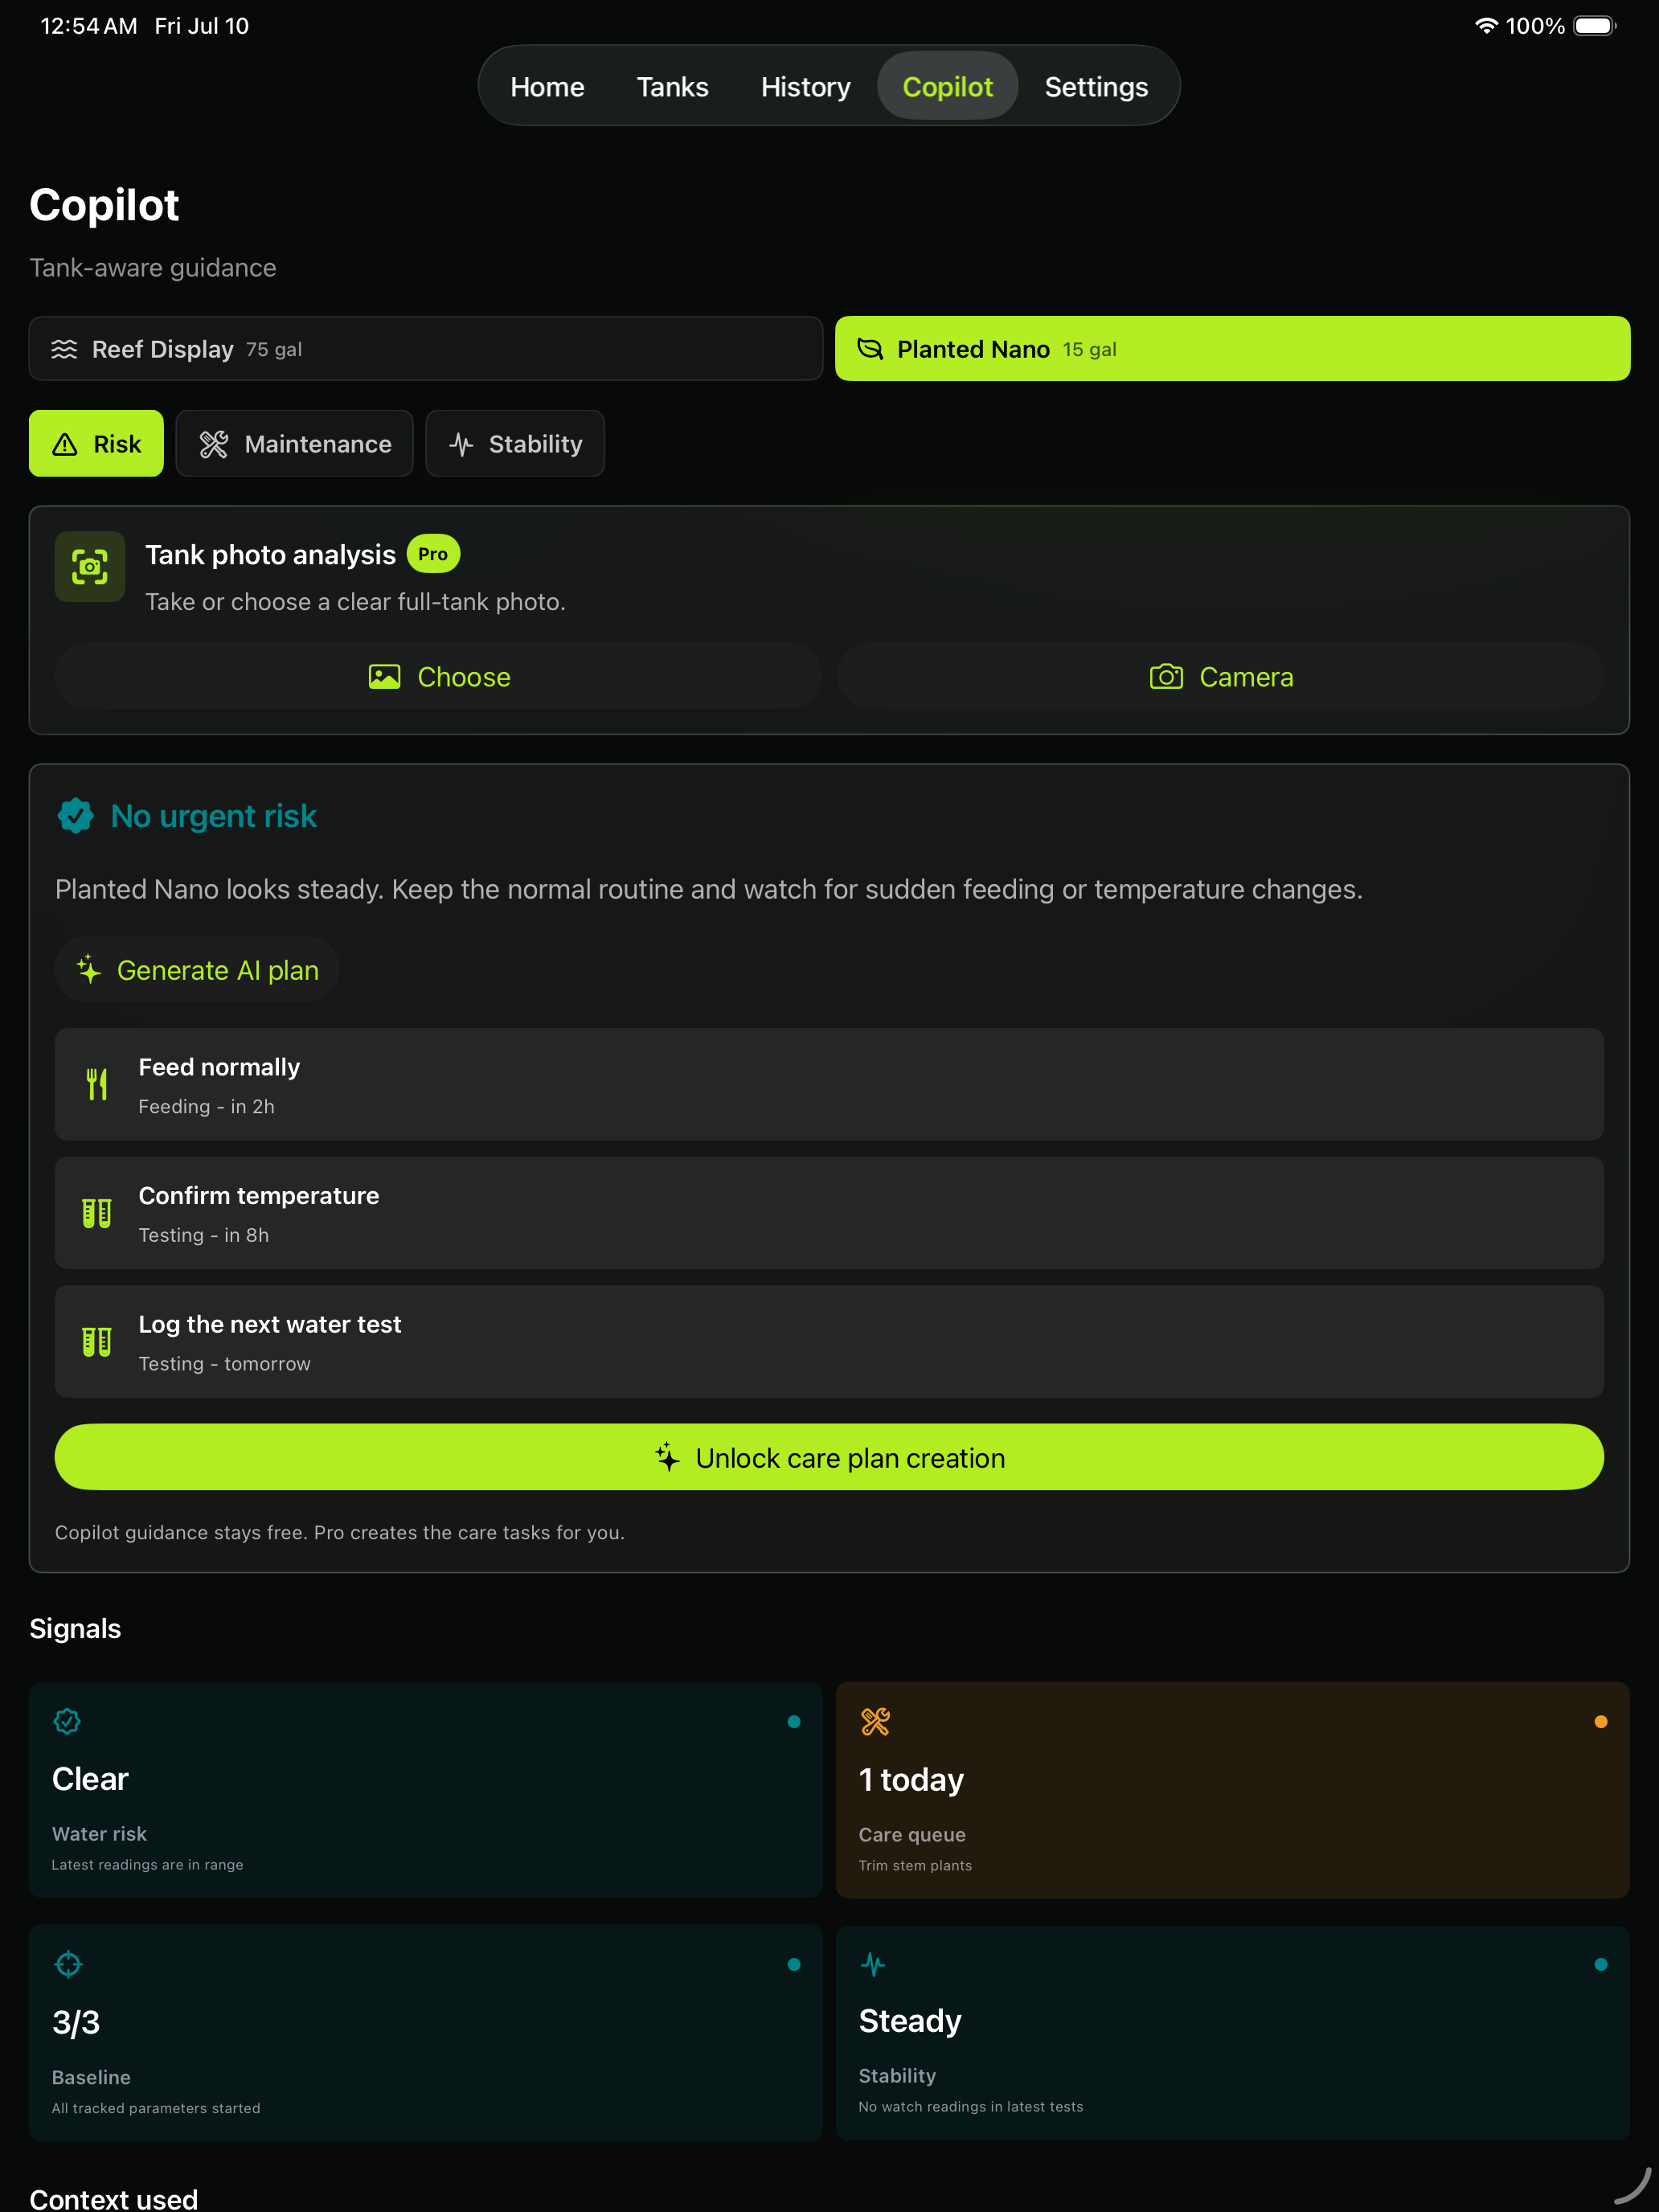Click the teal status dot on Steady card
This screenshot has height=2212, width=1659.
(1601, 1965)
